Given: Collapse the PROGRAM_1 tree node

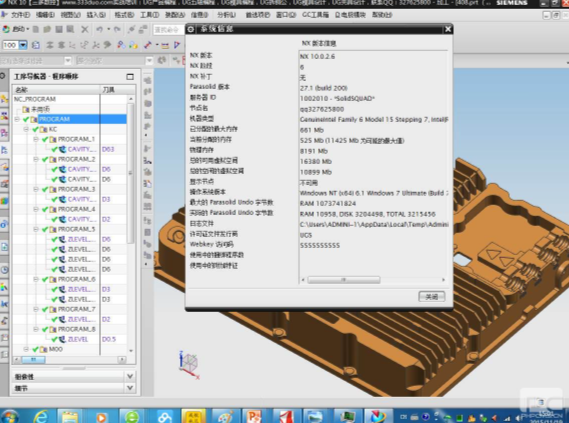Looking at the screenshot, I should (x=36, y=139).
